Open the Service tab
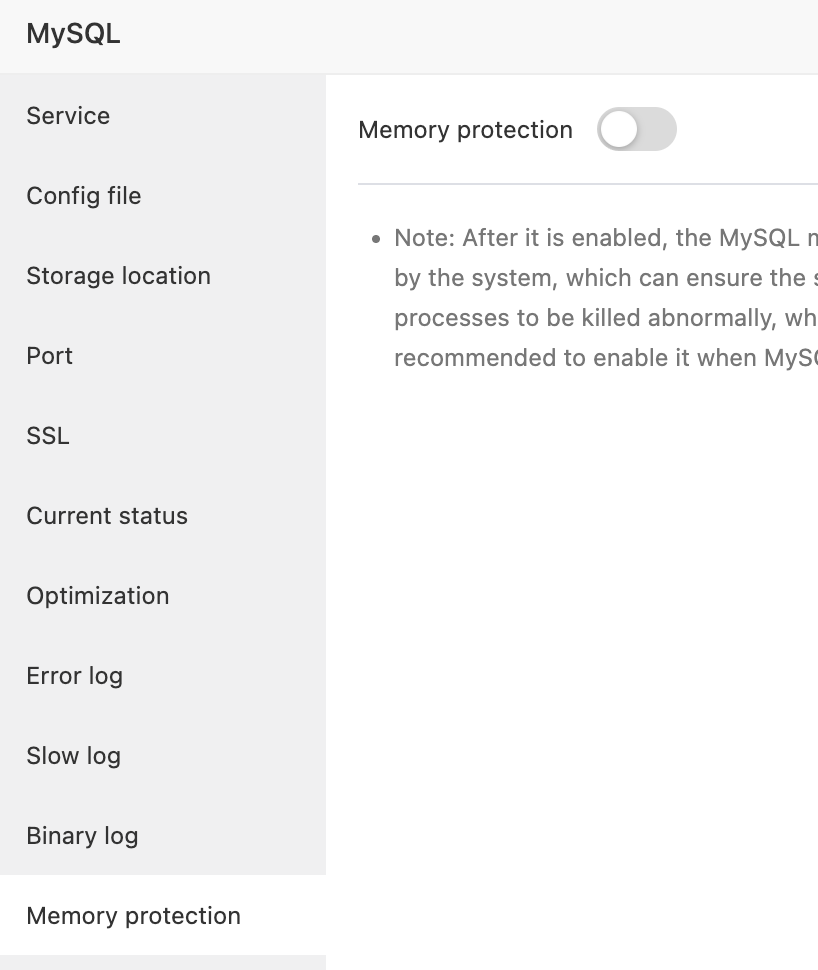The width and height of the screenshot is (818, 970). [x=68, y=116]
